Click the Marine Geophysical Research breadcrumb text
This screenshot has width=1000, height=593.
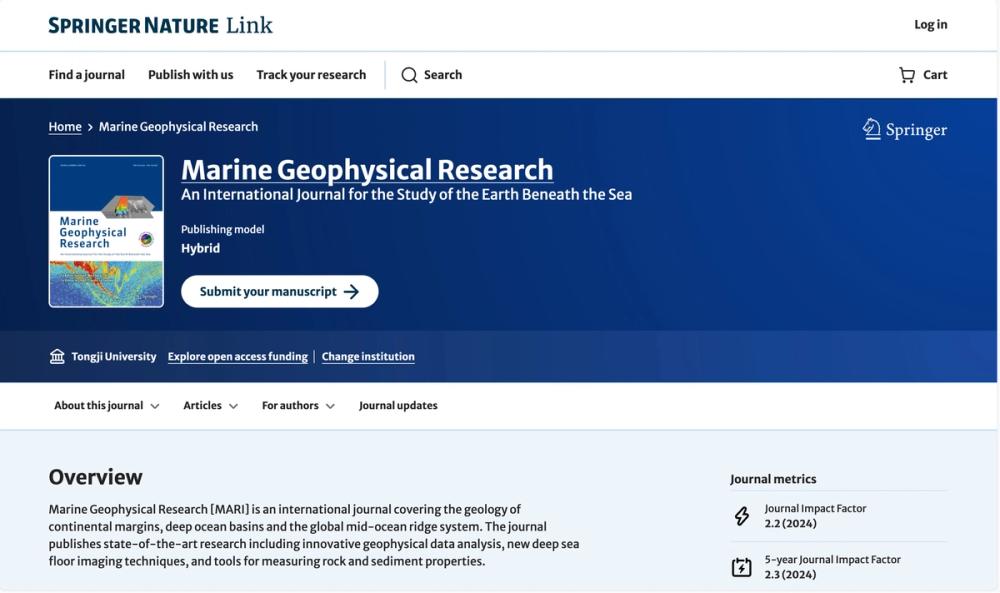[x=179, y=127]
